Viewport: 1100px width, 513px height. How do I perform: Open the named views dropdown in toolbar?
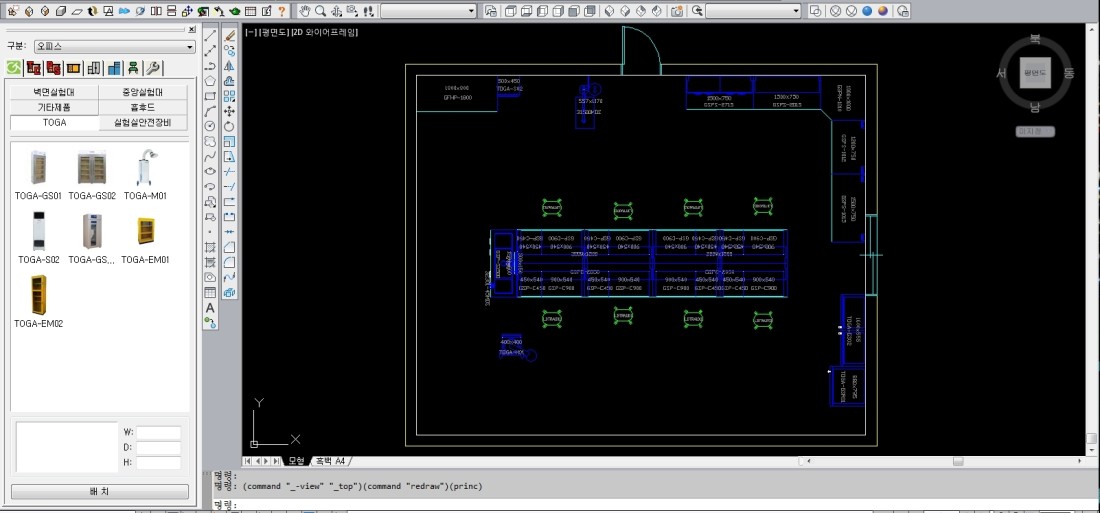(x=753, y=11)
